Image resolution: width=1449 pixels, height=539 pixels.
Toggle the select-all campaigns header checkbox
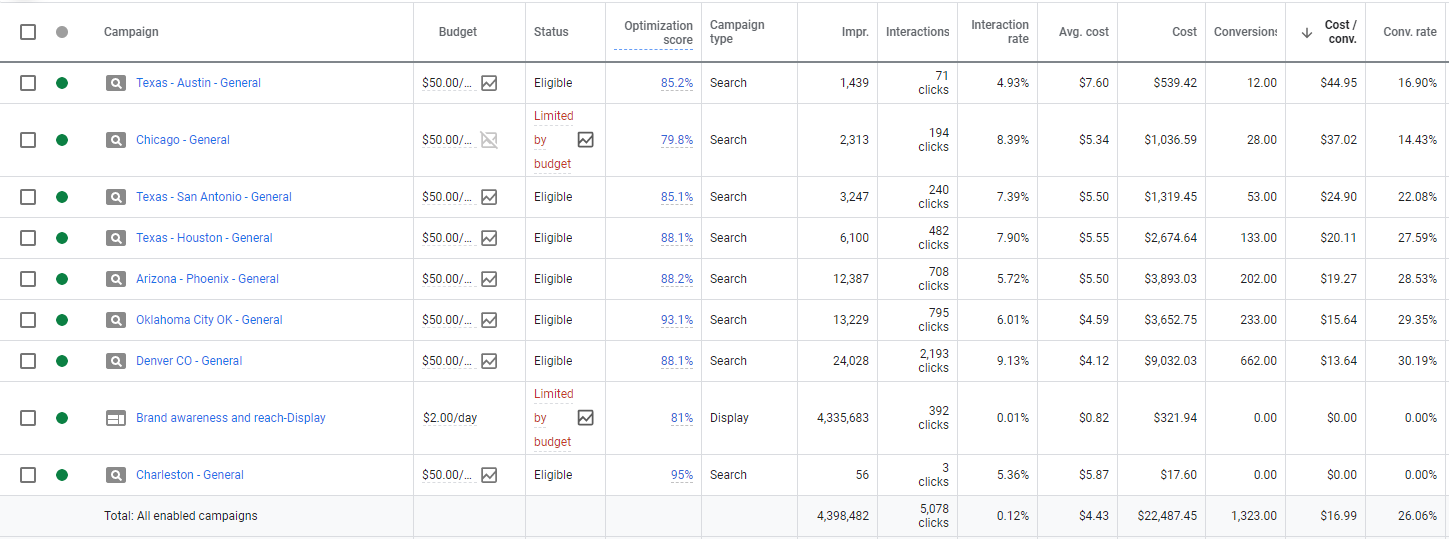tap(28, 32)
